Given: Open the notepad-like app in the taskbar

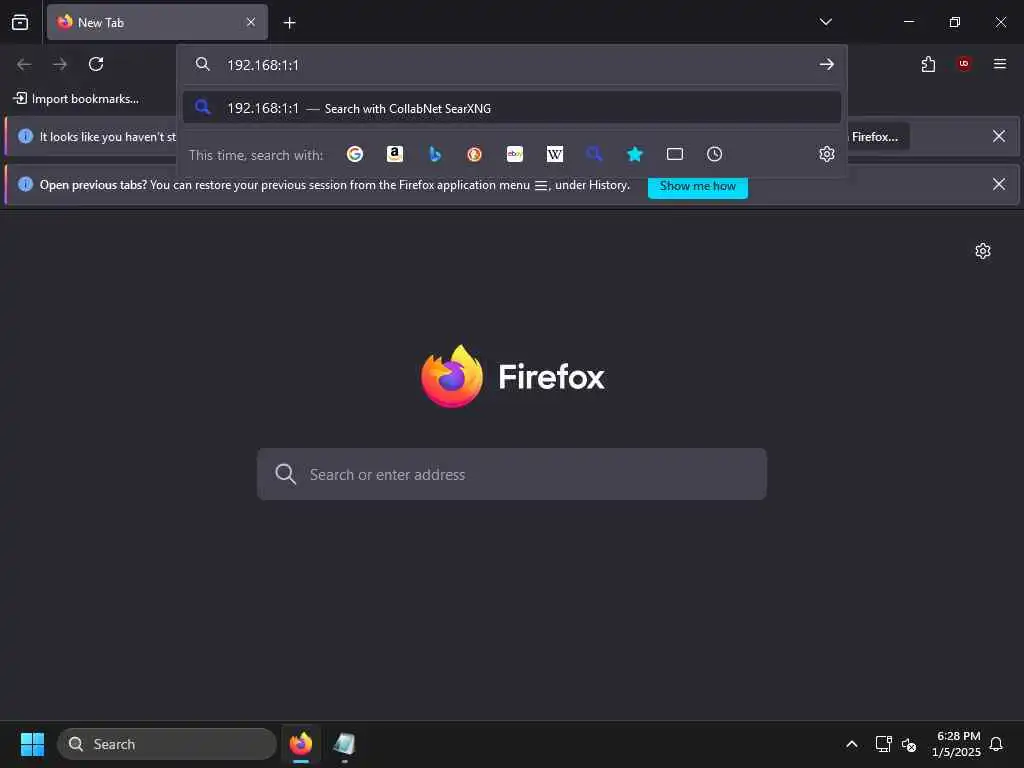Looking at the screenshot, I should [x=344, y=744].
